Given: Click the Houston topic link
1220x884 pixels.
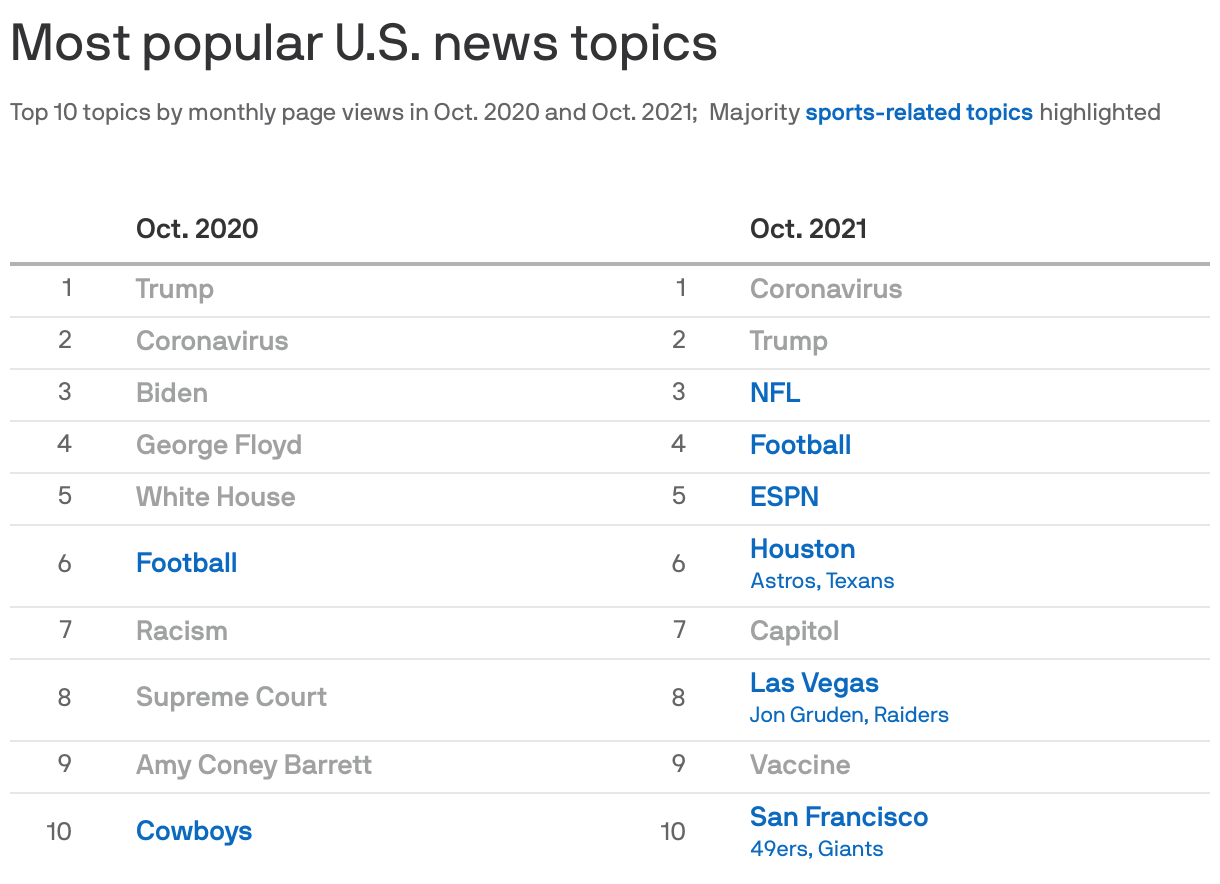Looking at the screenshot, I should point(802,549).
